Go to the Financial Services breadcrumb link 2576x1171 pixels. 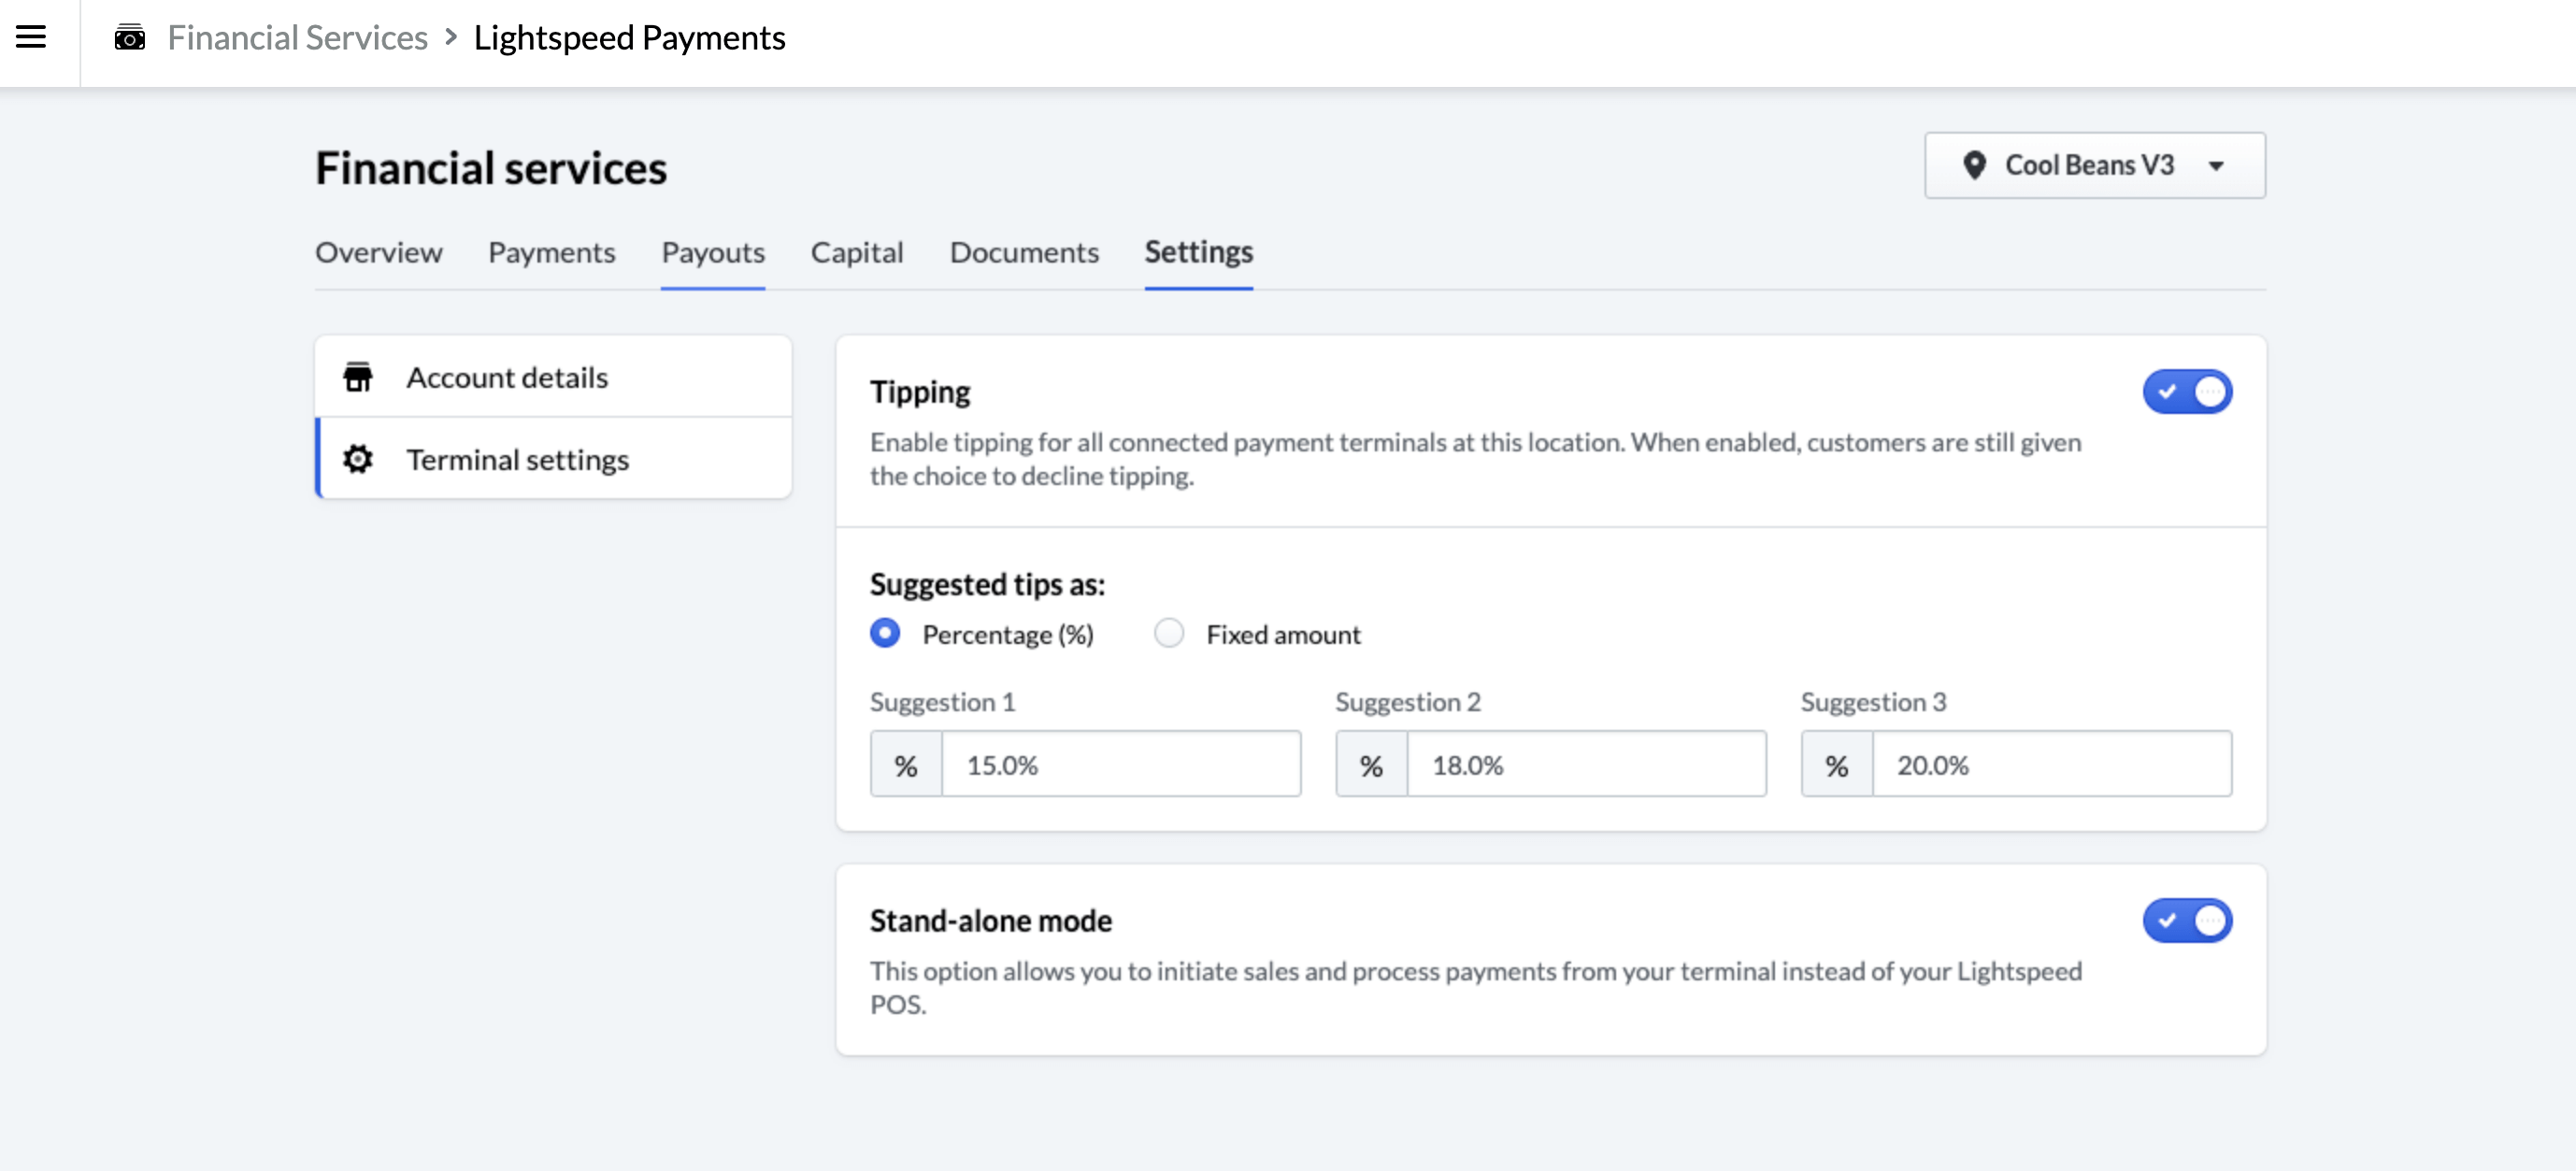(297, 38)
